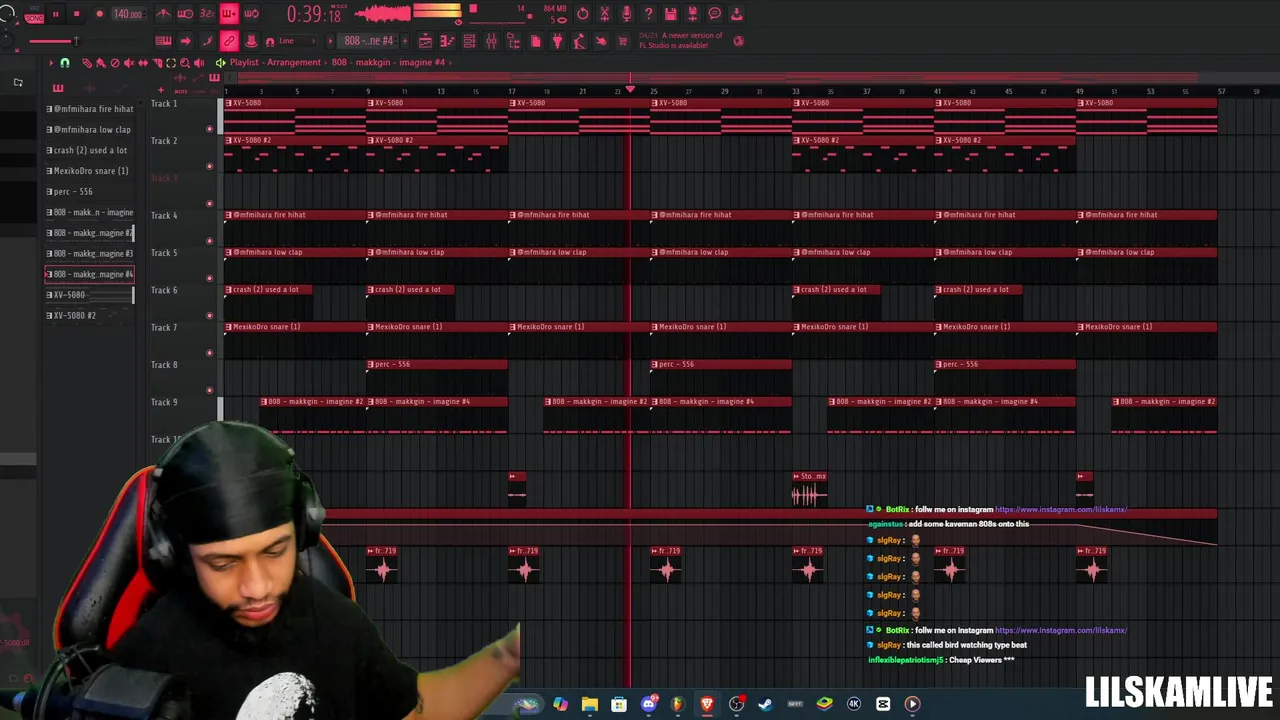This screenshot has width=1280, height=720.
Task: Toggle Pat/Song mode switch
Action: [34, 14]
